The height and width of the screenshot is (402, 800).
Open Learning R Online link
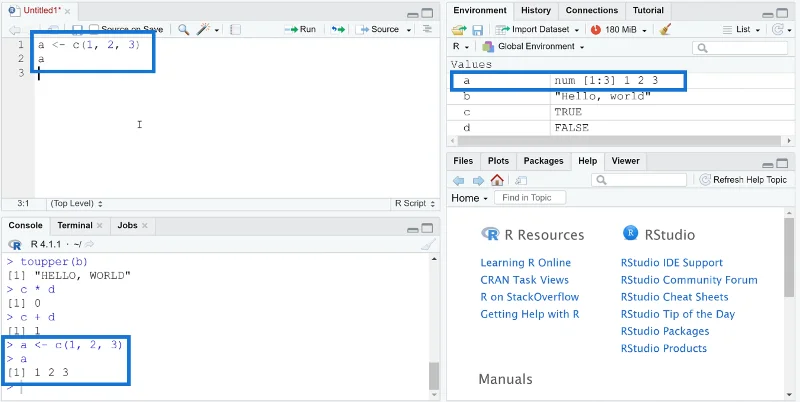(x=526, y=263)
